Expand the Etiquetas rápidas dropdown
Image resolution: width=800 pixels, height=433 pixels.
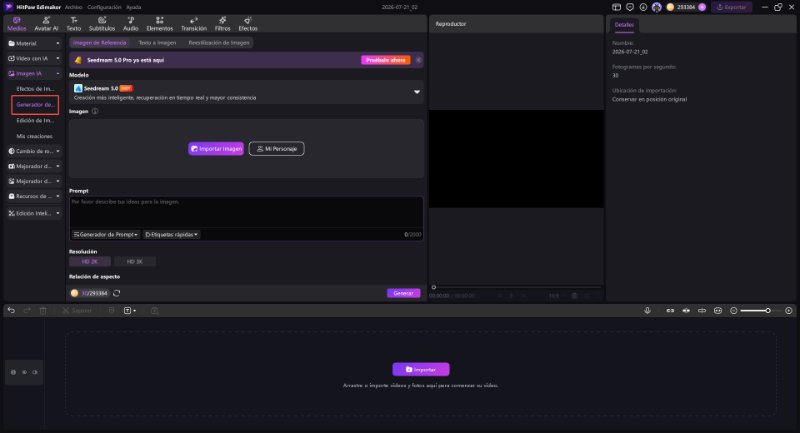(171, 235)
